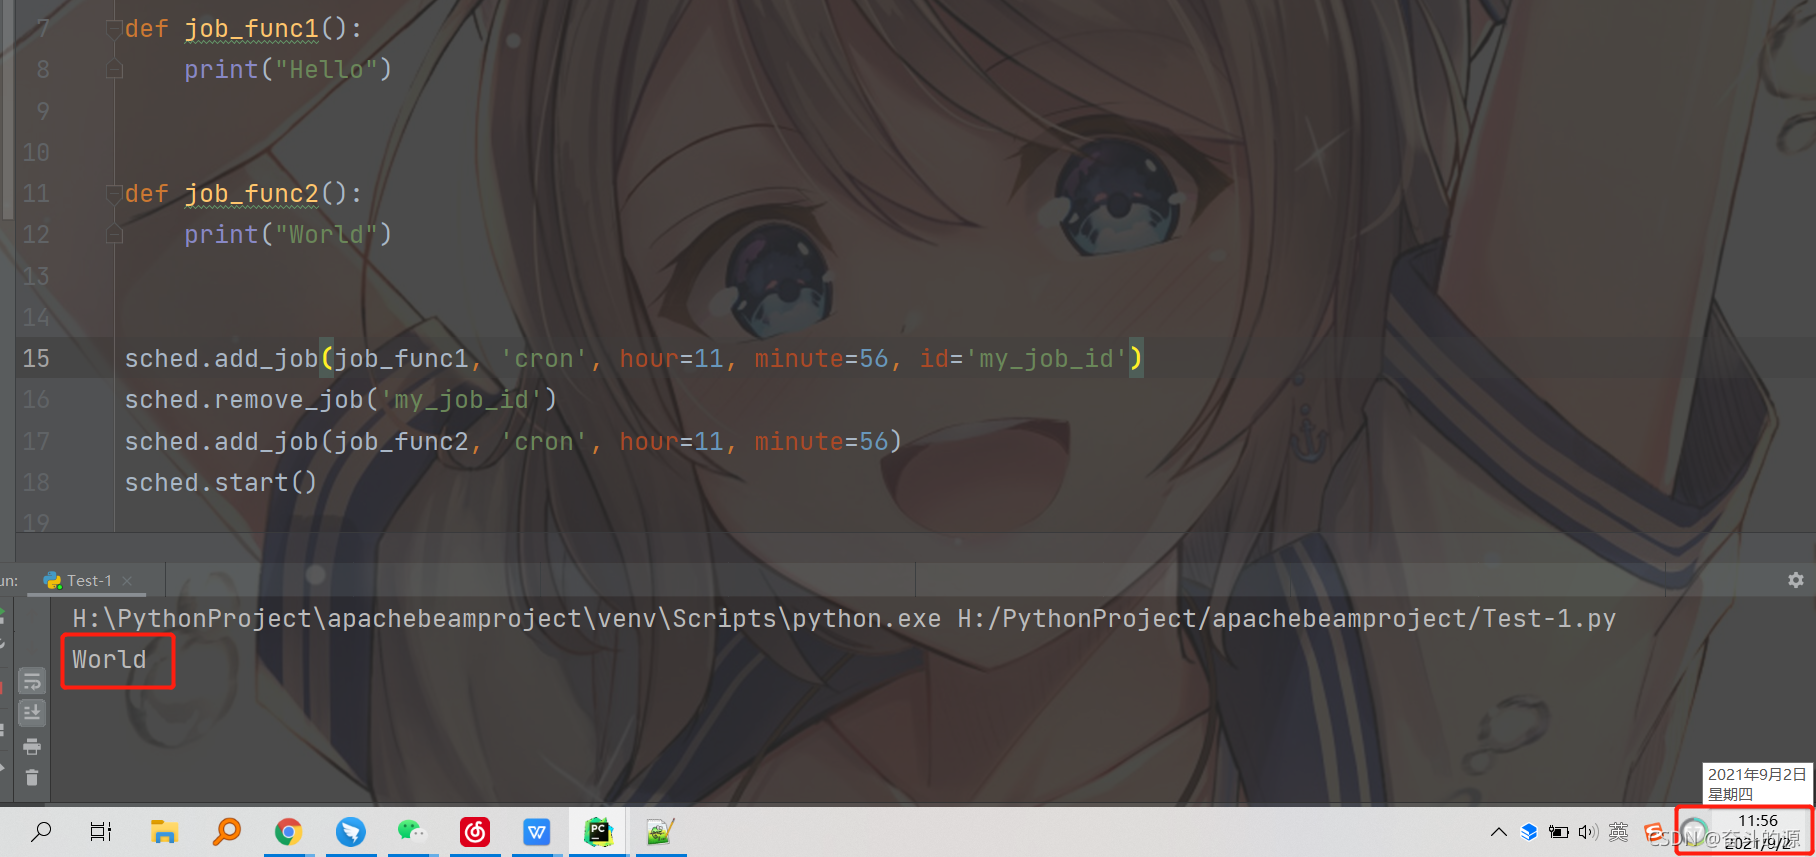The image size is (1816, 857).
Task: Collapse job_func1 definition fold marker
Action: [x=114, y=28]
